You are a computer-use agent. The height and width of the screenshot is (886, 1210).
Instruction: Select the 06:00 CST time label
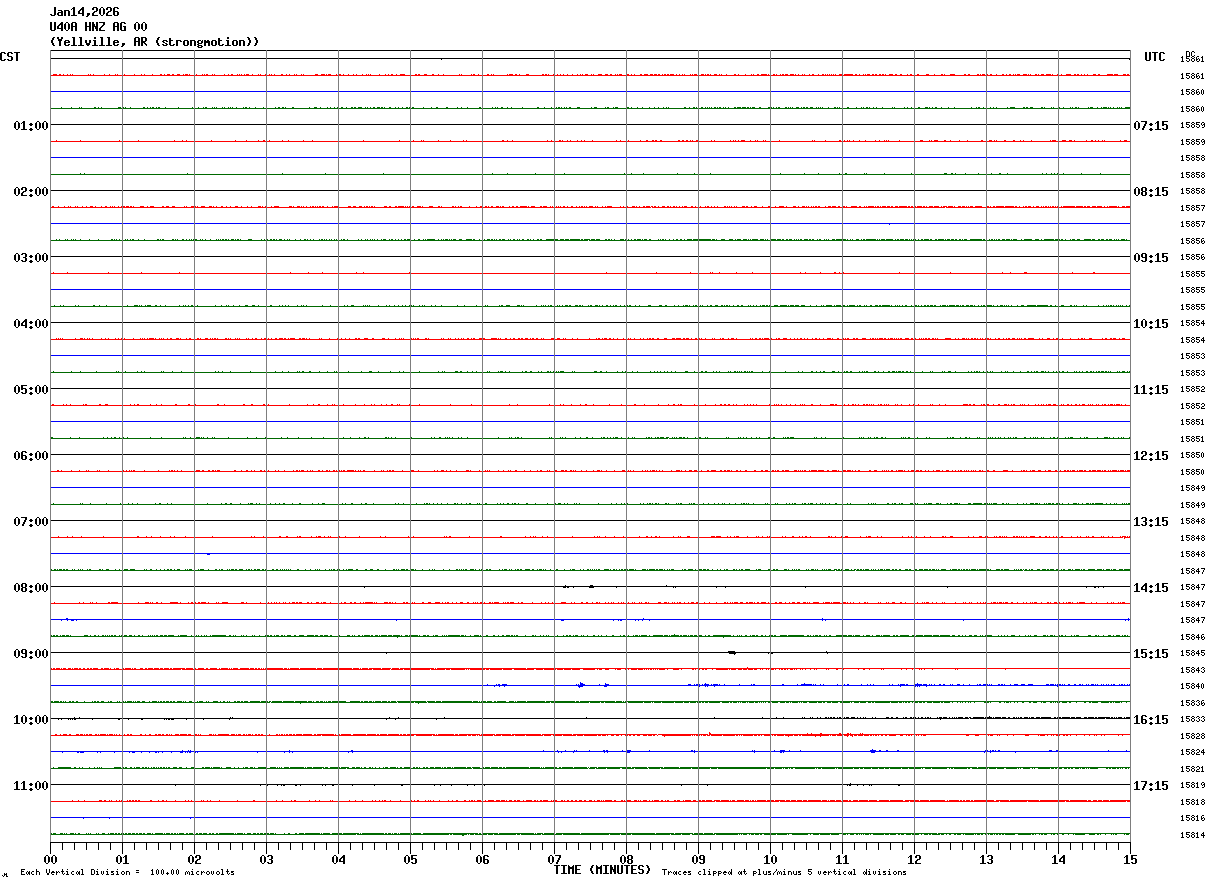click(31, 455)
